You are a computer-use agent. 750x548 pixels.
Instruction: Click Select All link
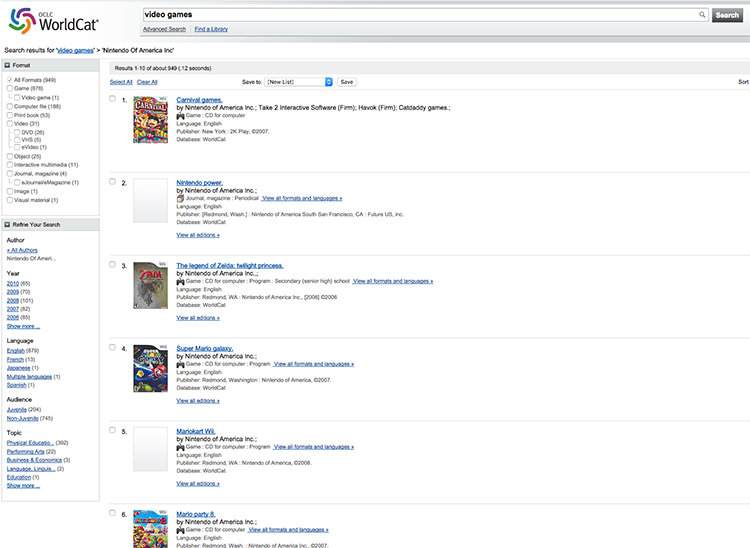click(121, 82)
